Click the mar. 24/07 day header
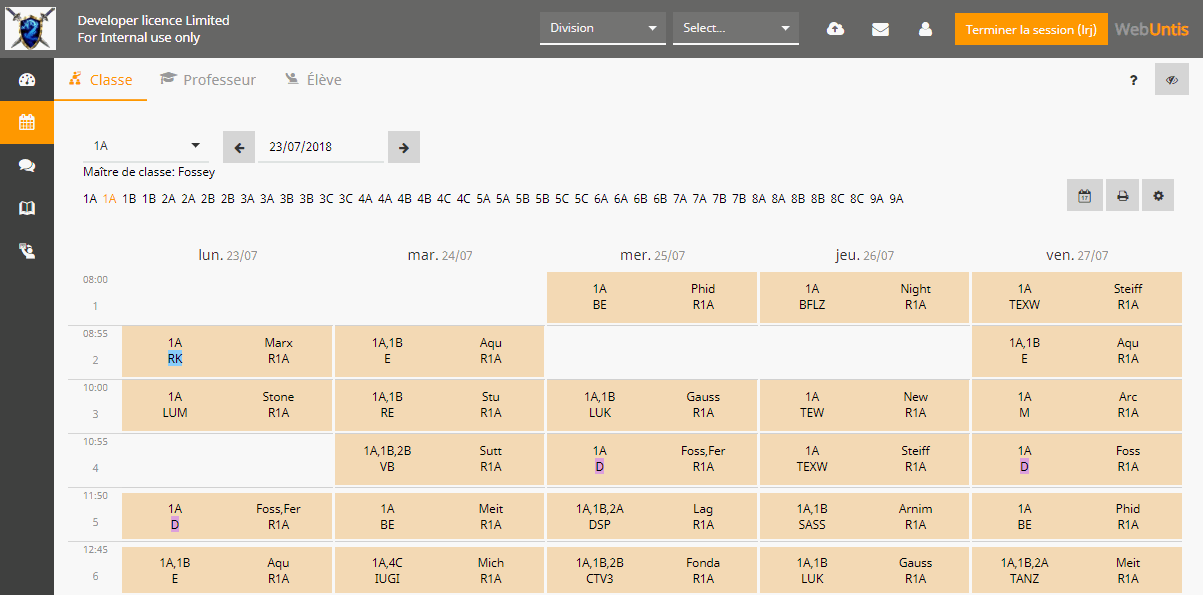This screenshot has height=595, width=1203. [x=440, y=255]
